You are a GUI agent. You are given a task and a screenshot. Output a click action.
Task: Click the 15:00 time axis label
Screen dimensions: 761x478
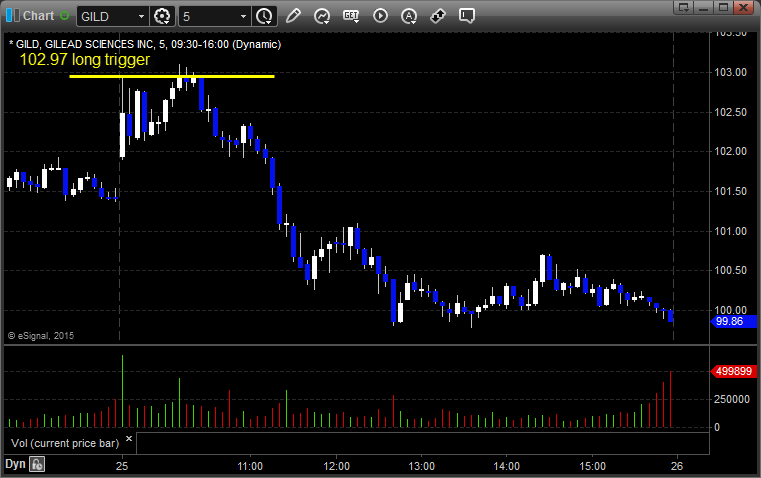592,466
